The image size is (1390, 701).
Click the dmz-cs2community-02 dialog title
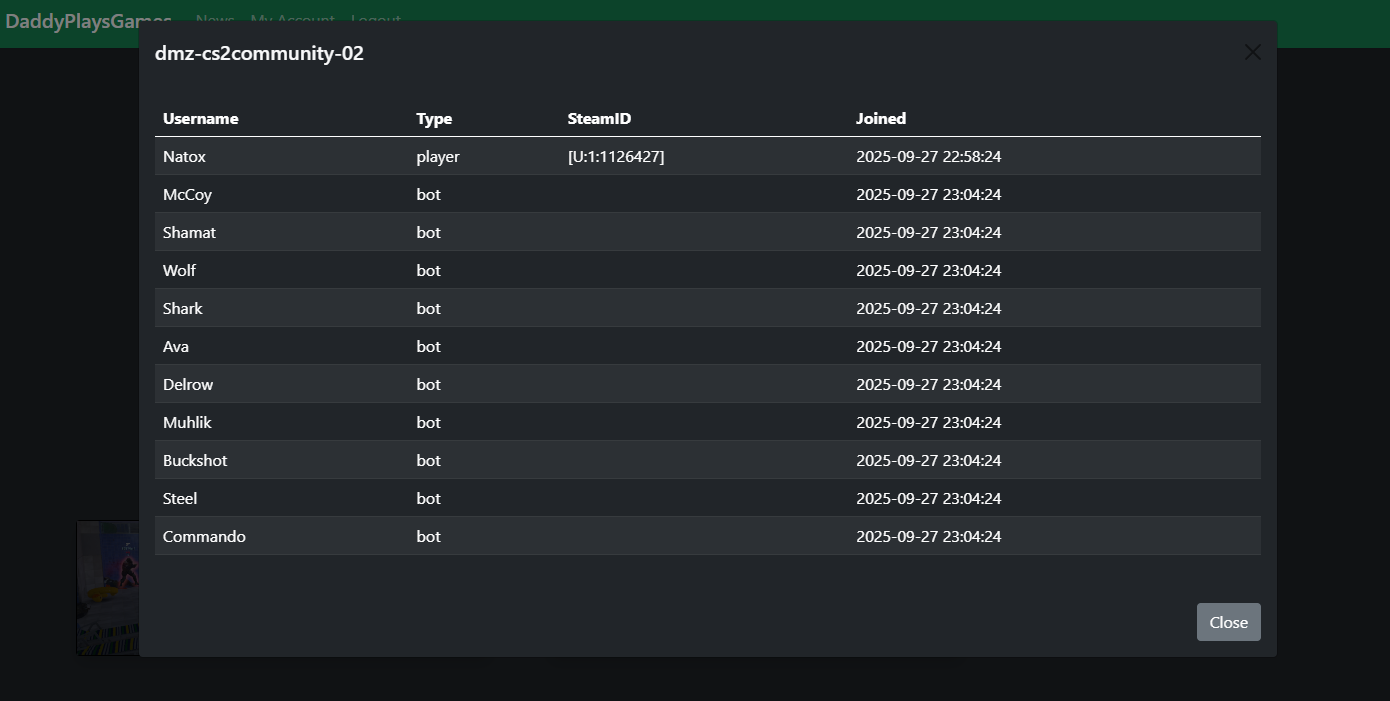[259, 53]
